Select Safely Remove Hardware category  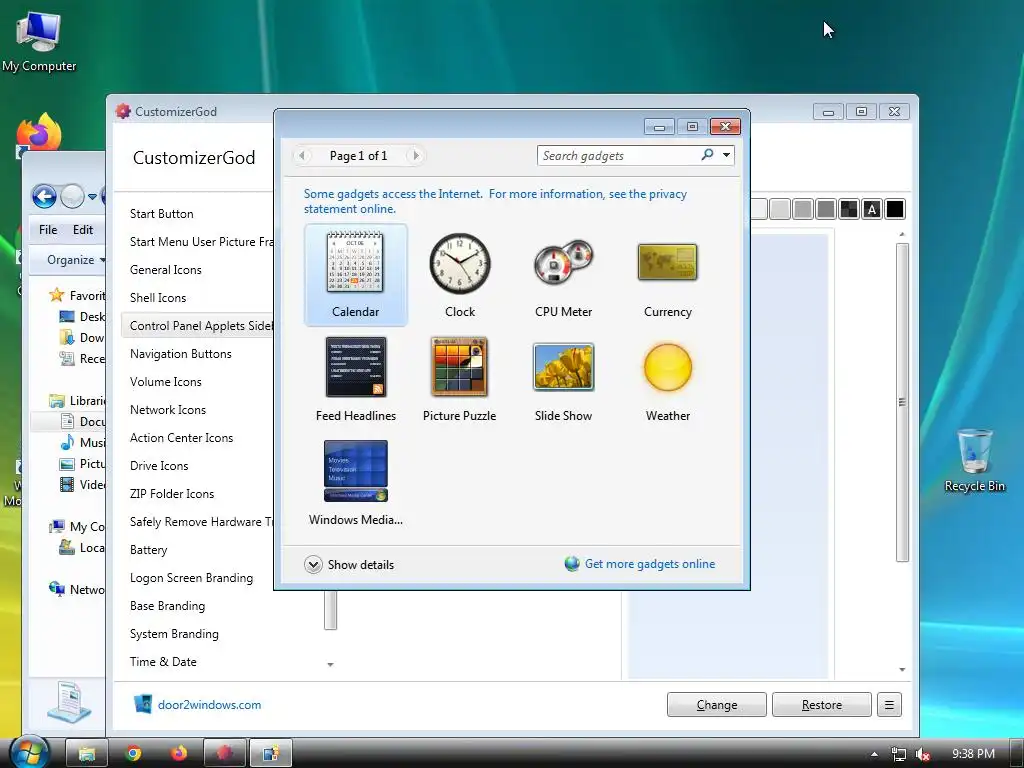200,522
